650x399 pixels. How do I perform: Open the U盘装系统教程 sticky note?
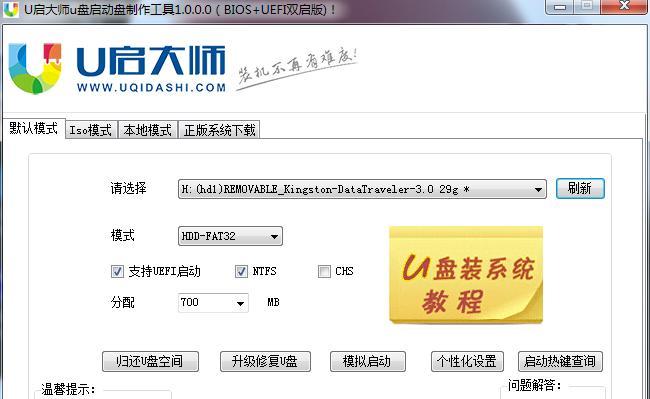pos(466,275)
